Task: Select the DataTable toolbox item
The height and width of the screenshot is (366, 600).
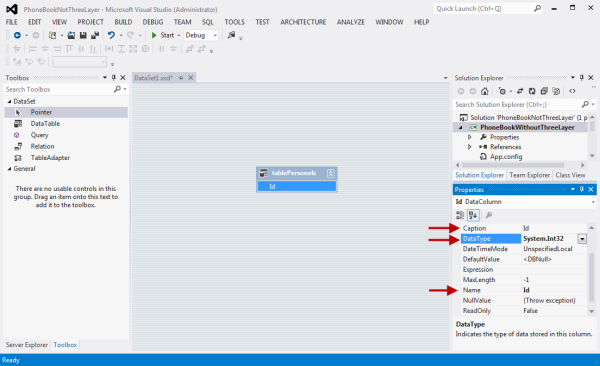Action: click(66, 124)
